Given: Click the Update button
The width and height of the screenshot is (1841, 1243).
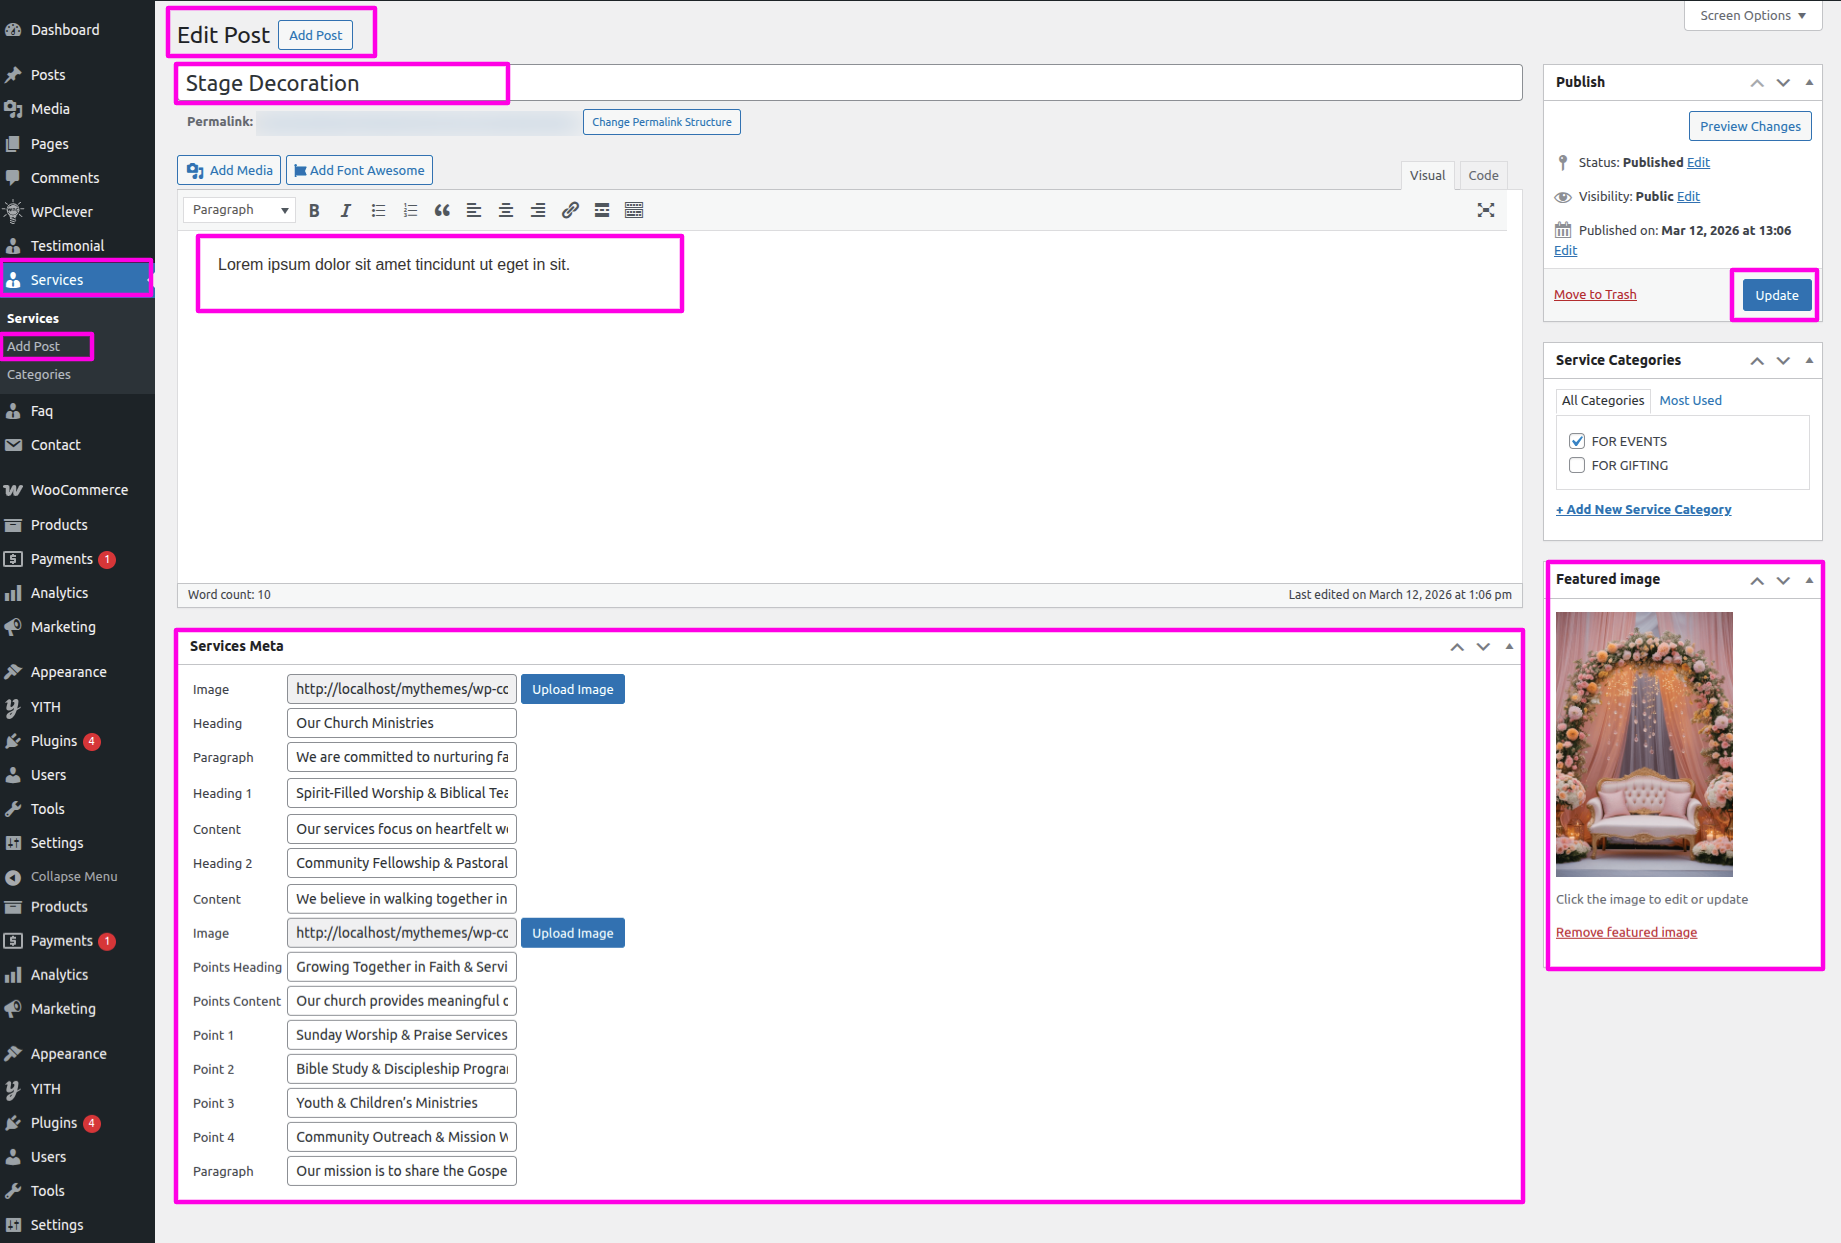Looking at the screenshot, I should [1776, 295].
